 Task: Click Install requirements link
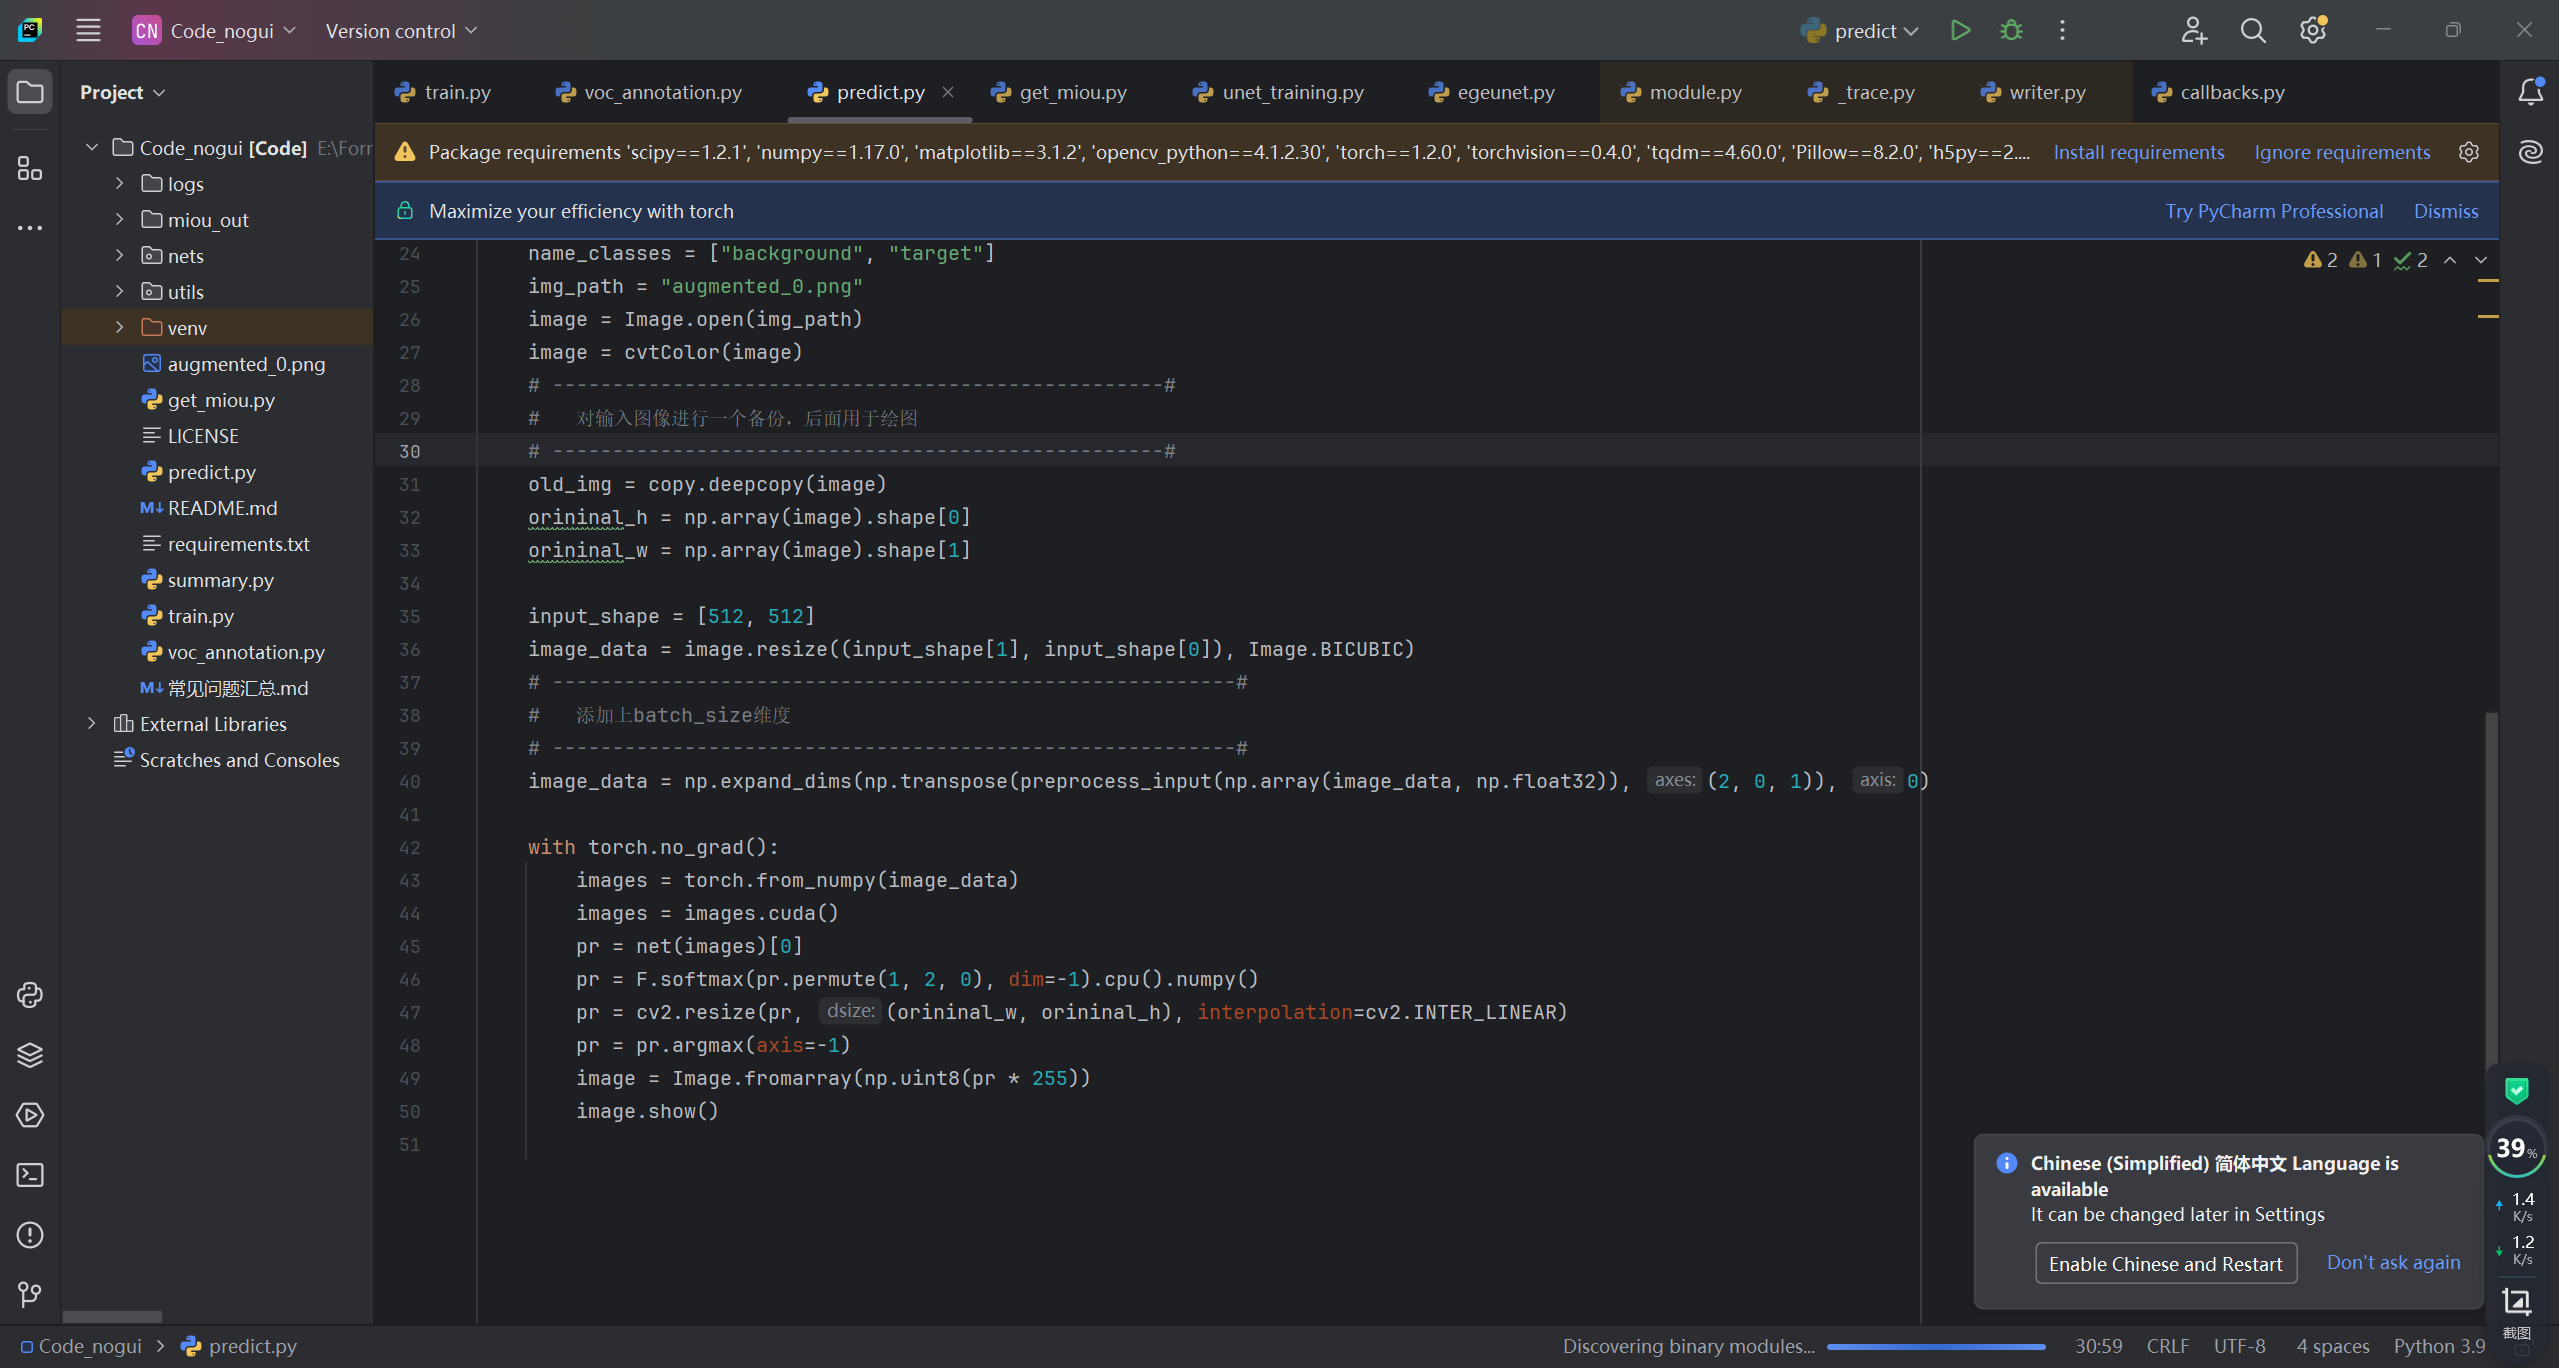(x=2138, y=152)
